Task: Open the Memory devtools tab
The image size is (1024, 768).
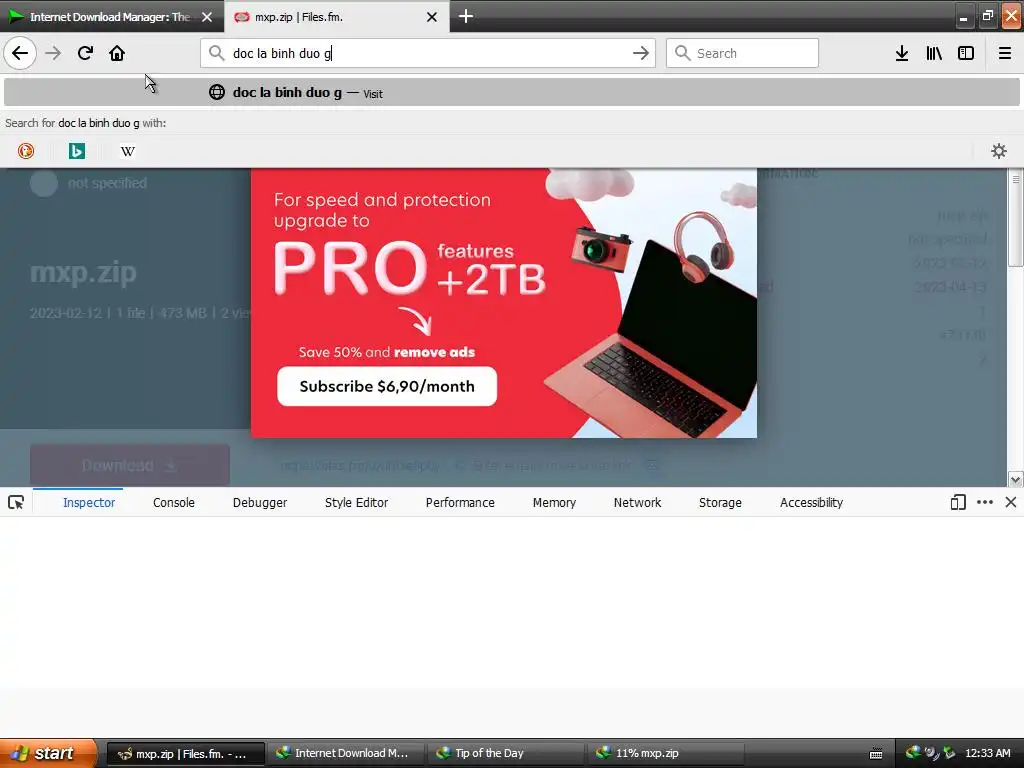Action: point(554,502)
